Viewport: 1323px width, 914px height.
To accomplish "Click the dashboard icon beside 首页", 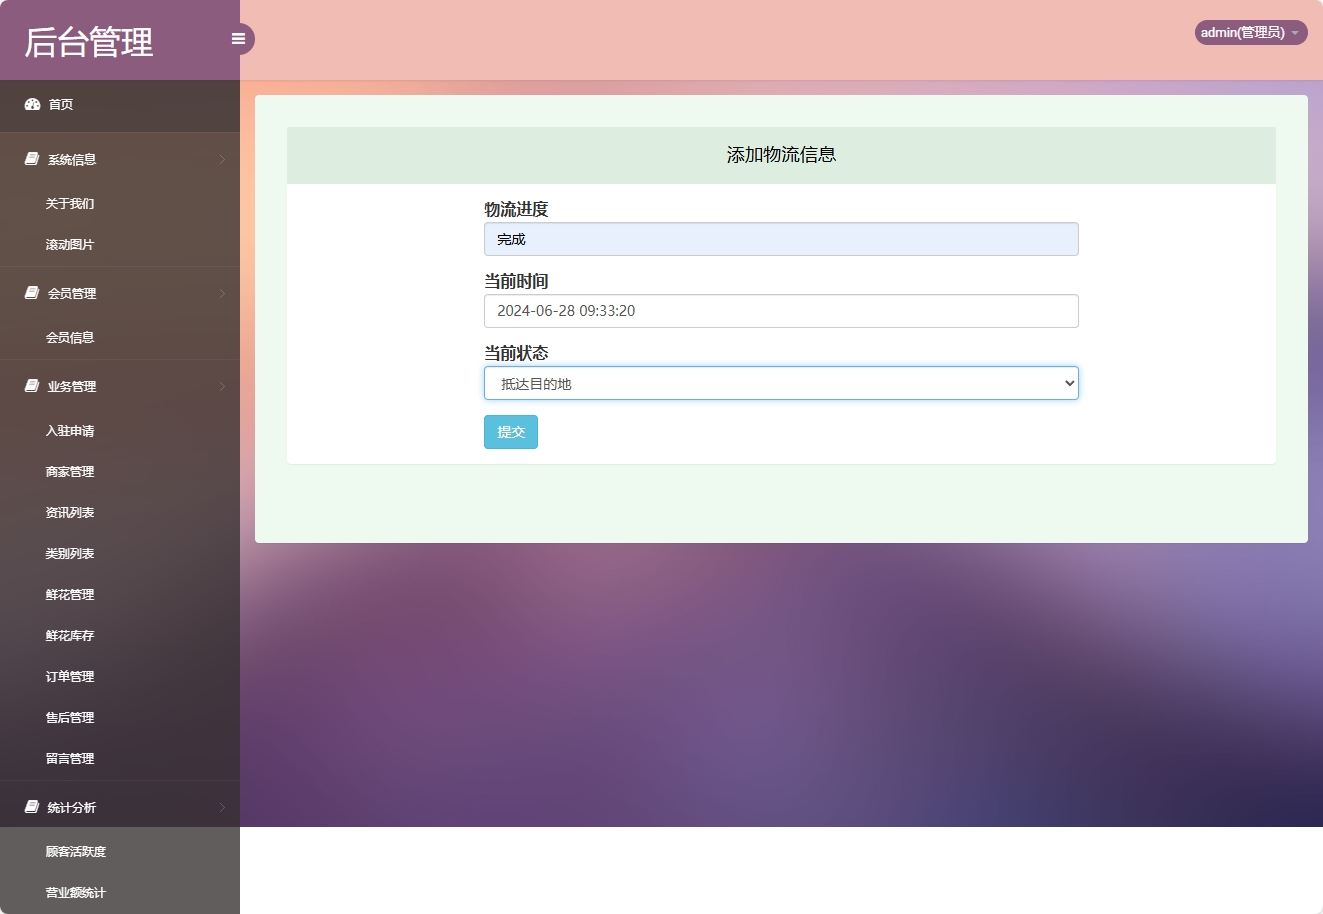I will 32,104.
